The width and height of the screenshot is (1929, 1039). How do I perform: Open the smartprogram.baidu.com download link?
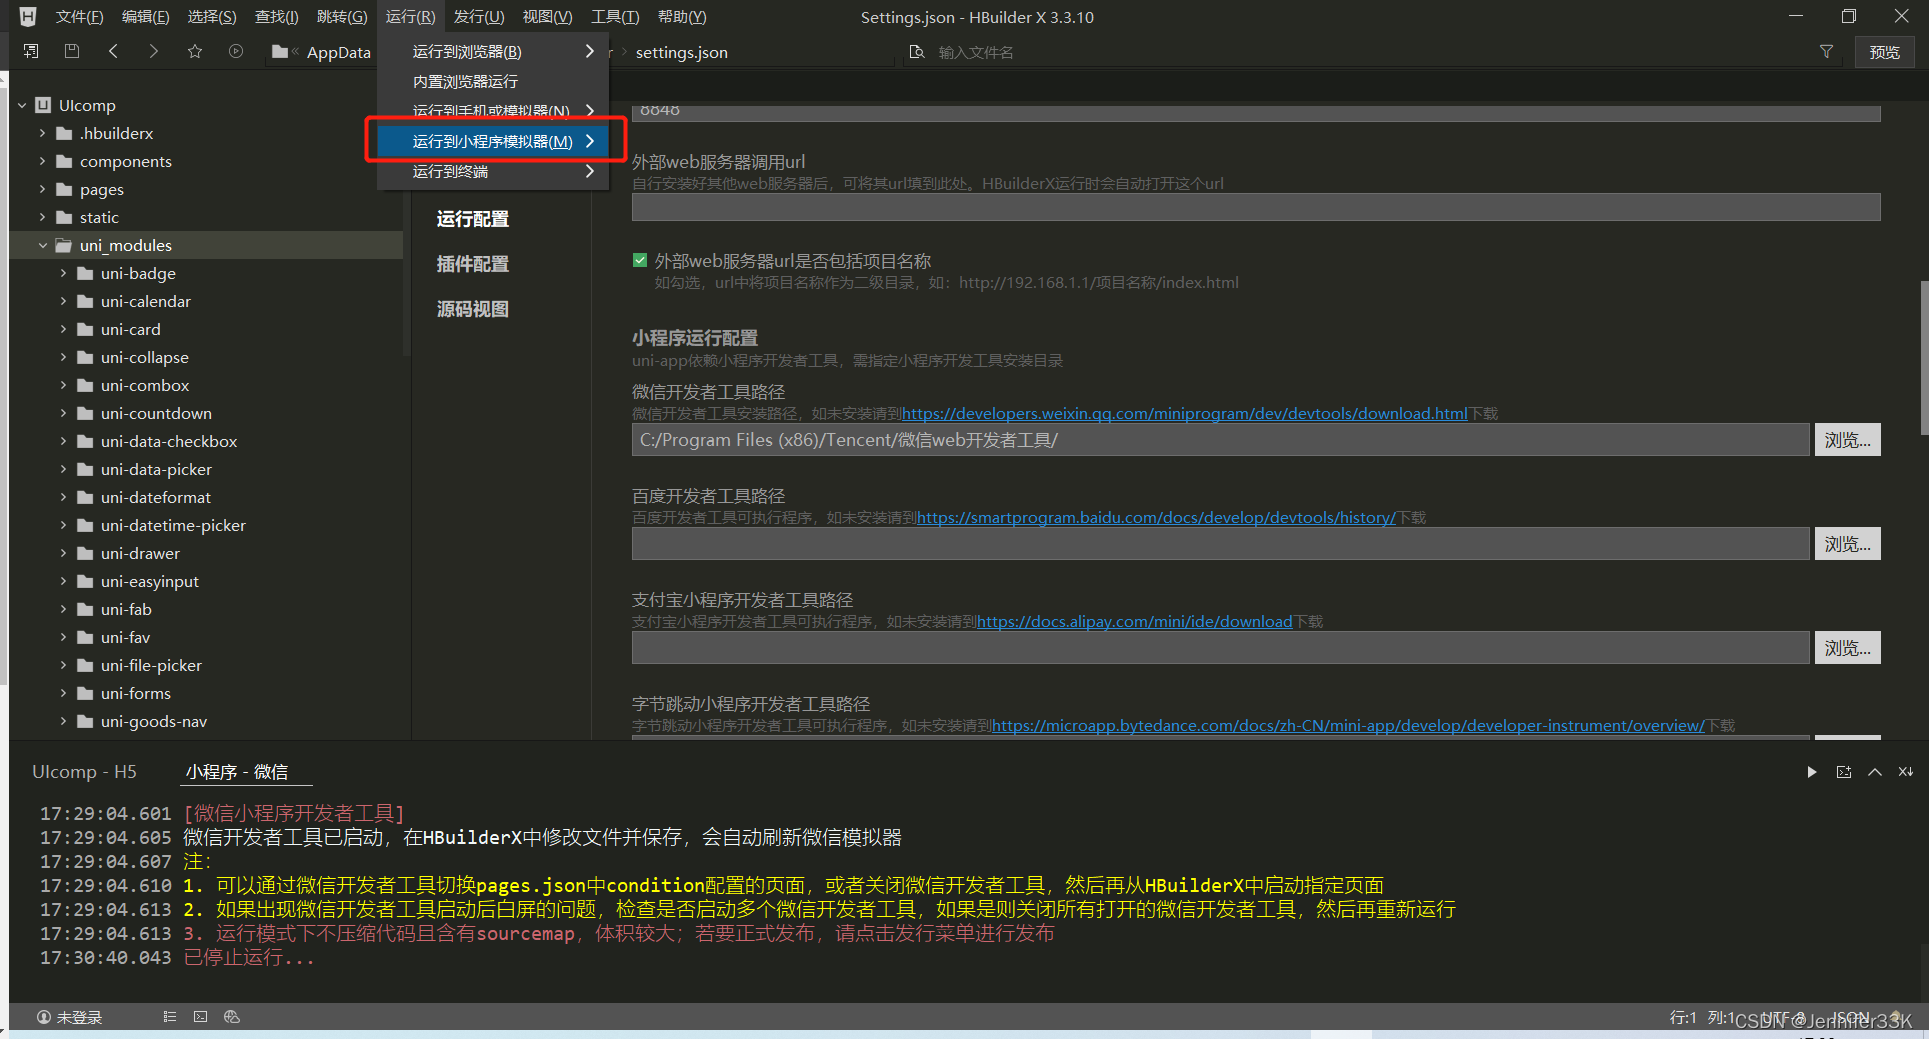point(1156,517)
